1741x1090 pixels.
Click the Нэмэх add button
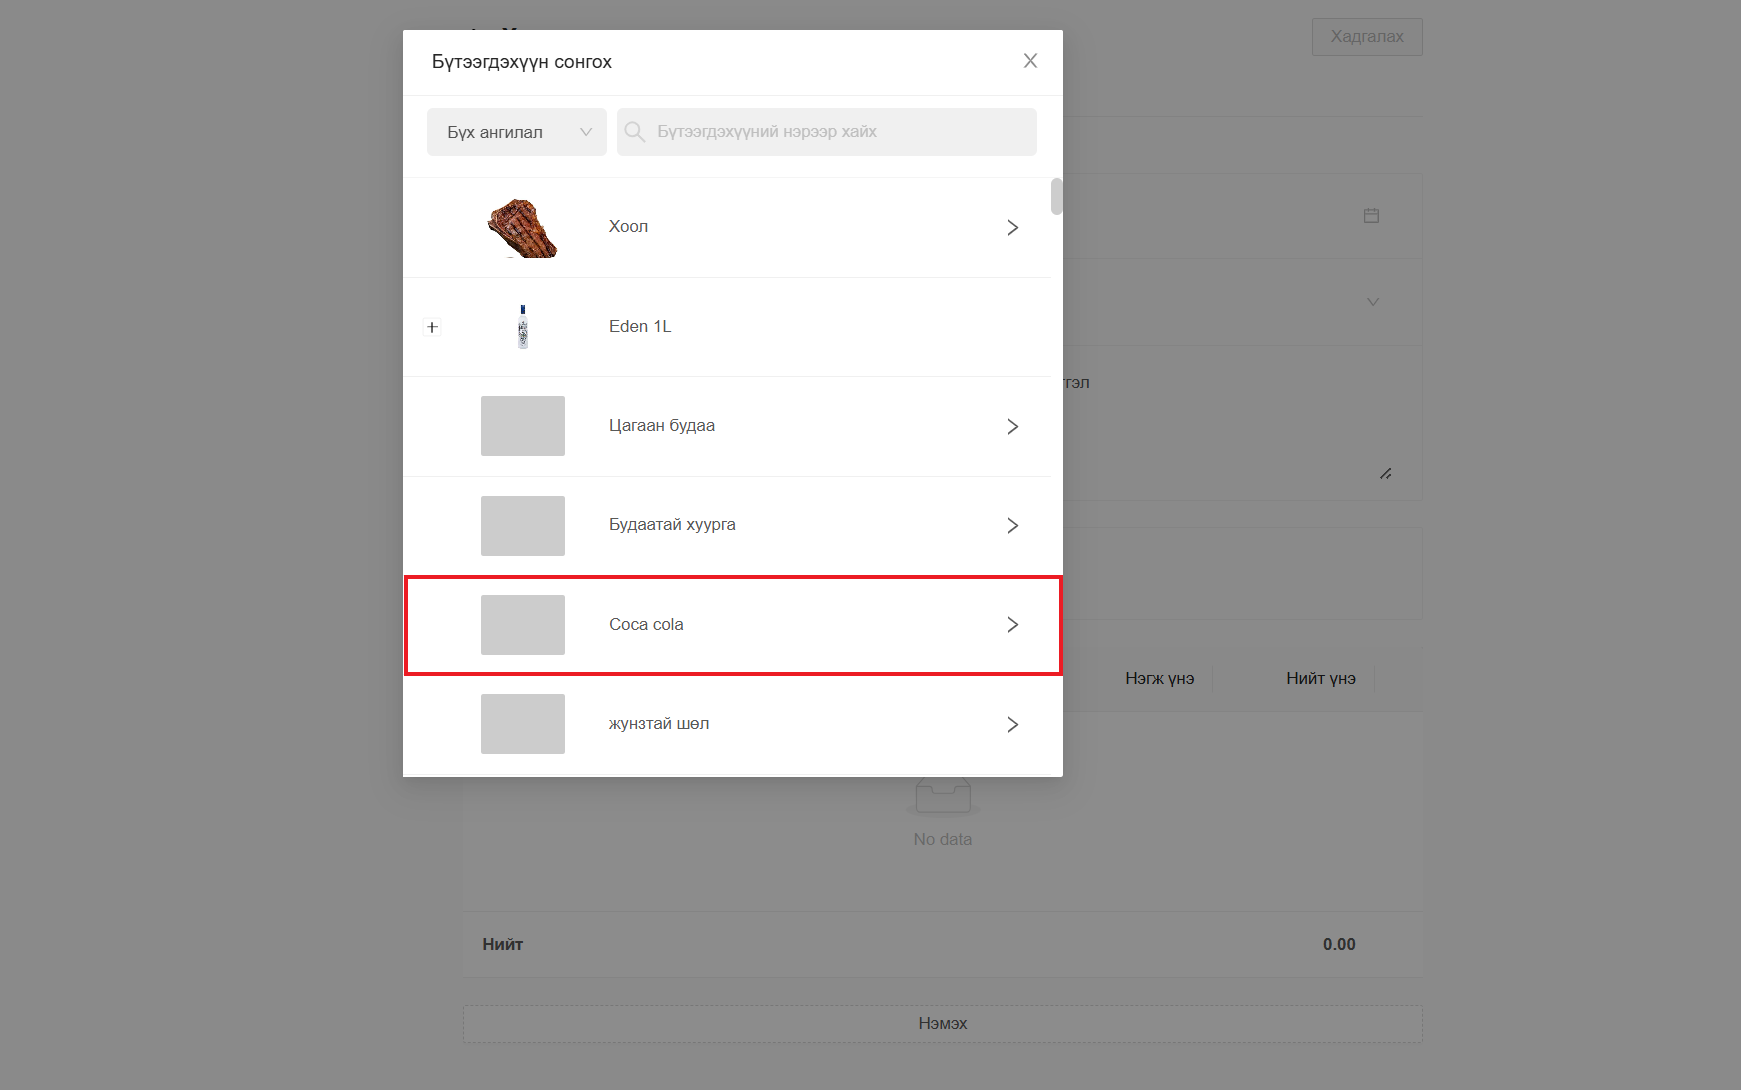click(x=942, y=1024)
